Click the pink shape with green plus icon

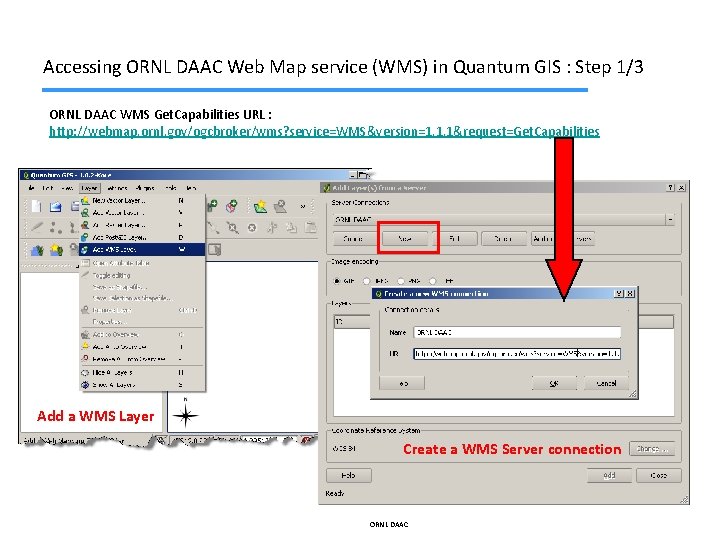tap(232, 207)
